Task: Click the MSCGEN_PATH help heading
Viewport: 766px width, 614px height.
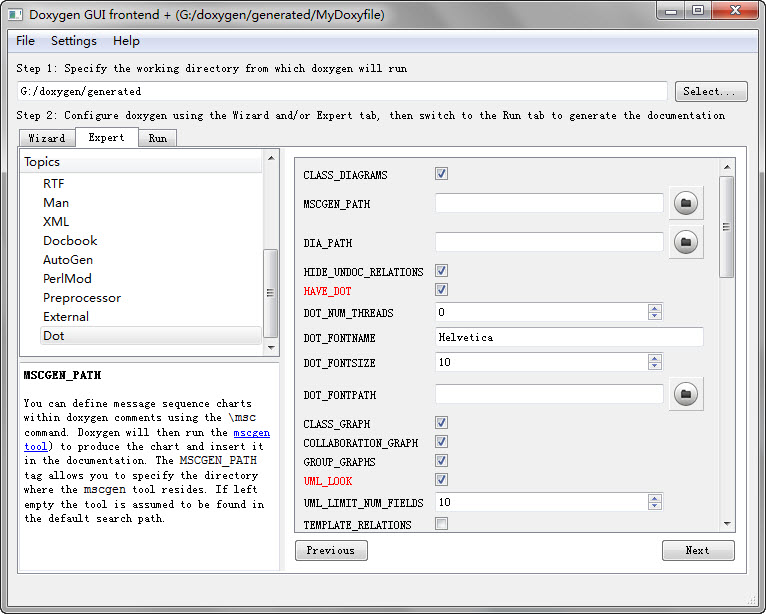Action: (63, 375)
